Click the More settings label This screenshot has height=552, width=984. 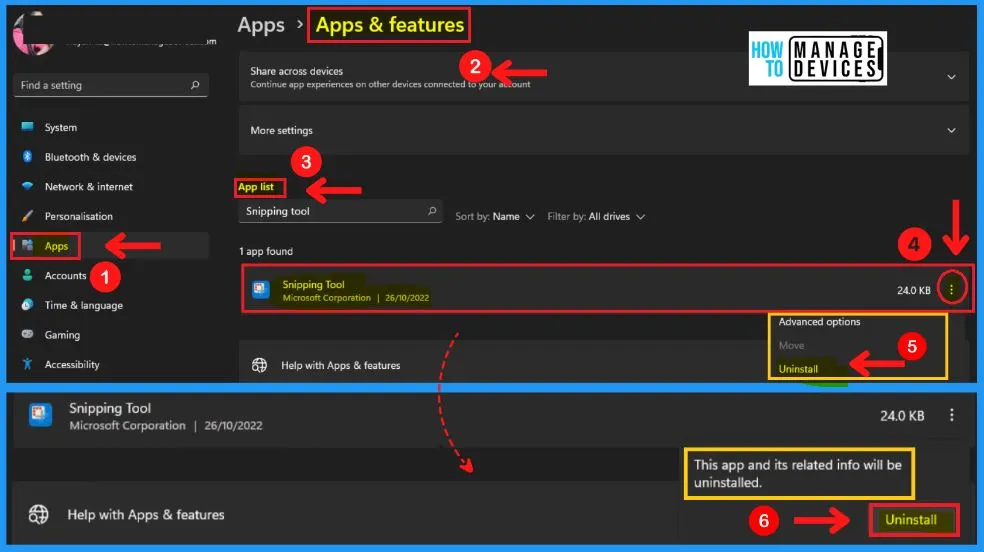coord(281,130)
